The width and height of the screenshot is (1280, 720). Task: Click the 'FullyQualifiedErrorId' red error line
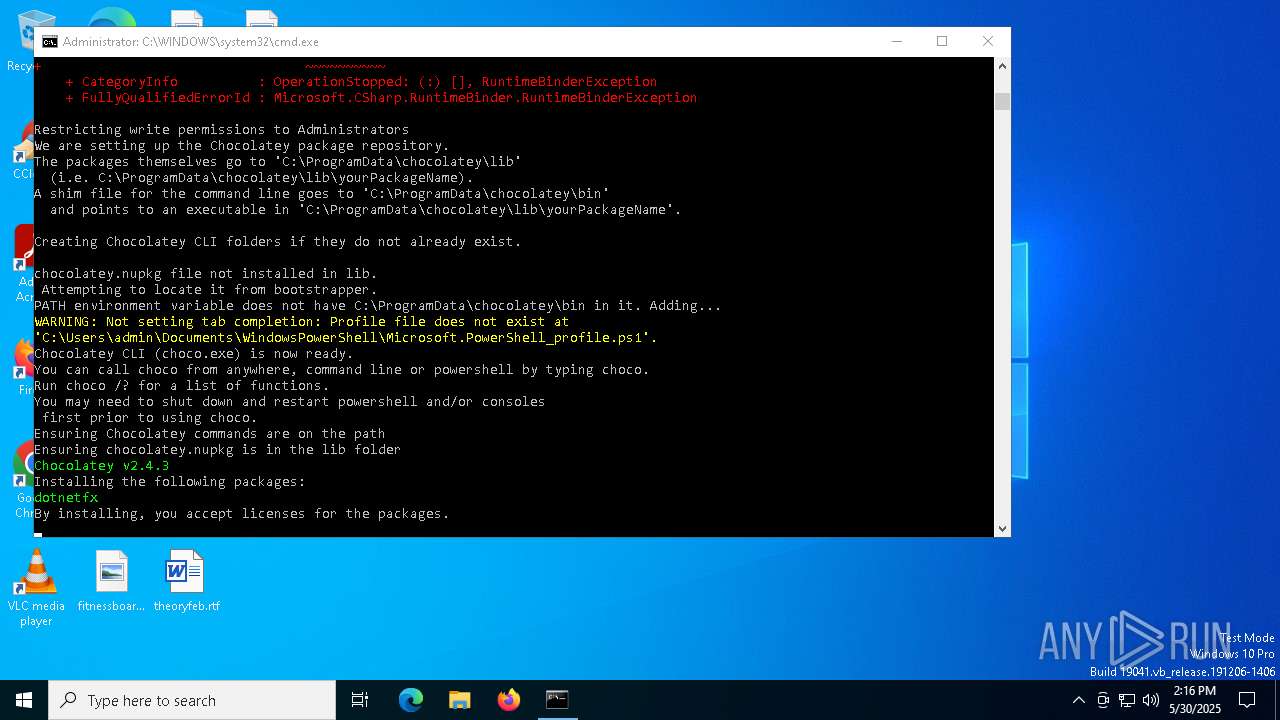[x=381, y=97]
